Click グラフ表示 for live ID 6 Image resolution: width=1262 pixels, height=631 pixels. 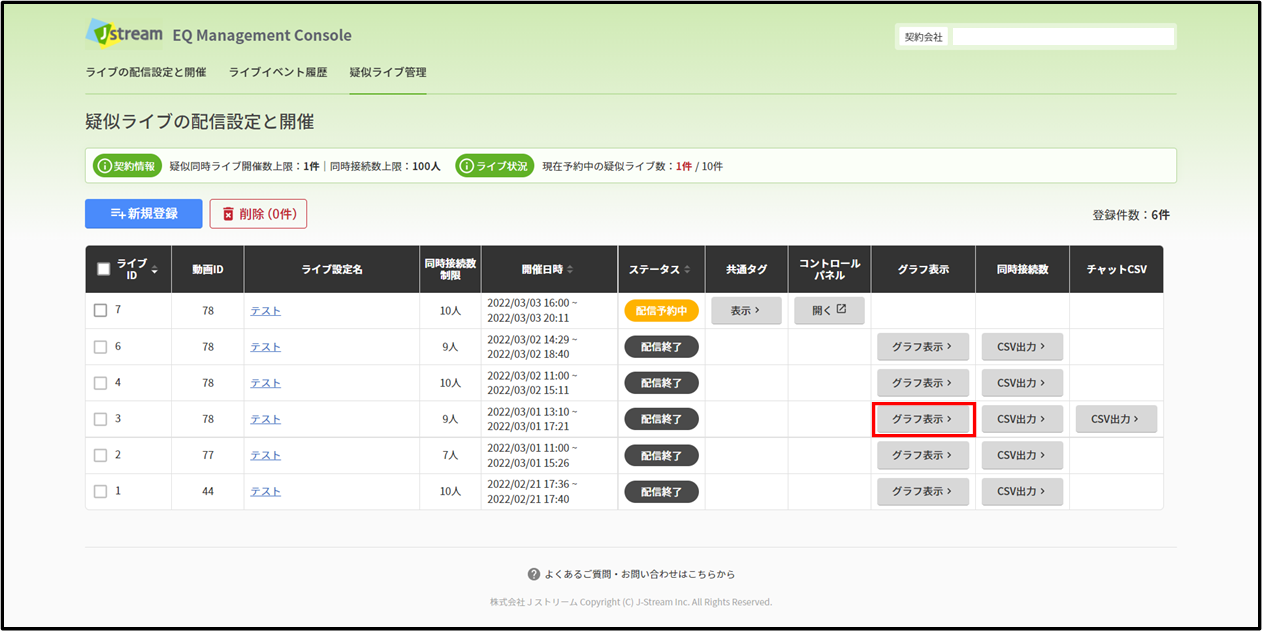[923, 347]
